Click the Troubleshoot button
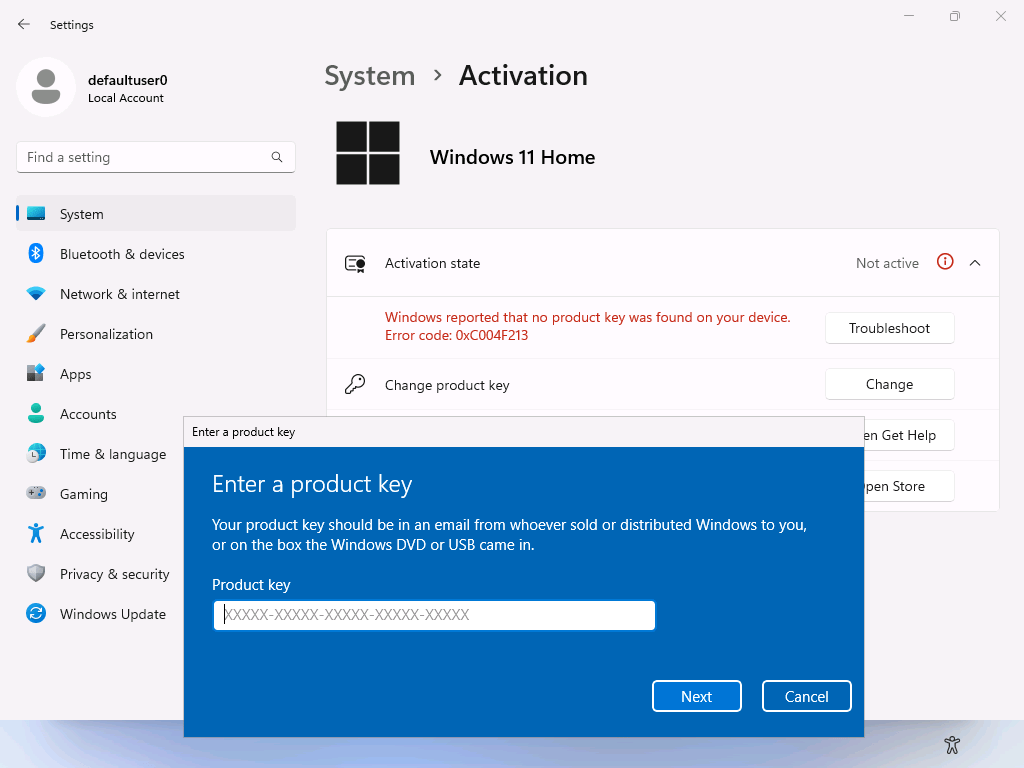 pos(889,328)
